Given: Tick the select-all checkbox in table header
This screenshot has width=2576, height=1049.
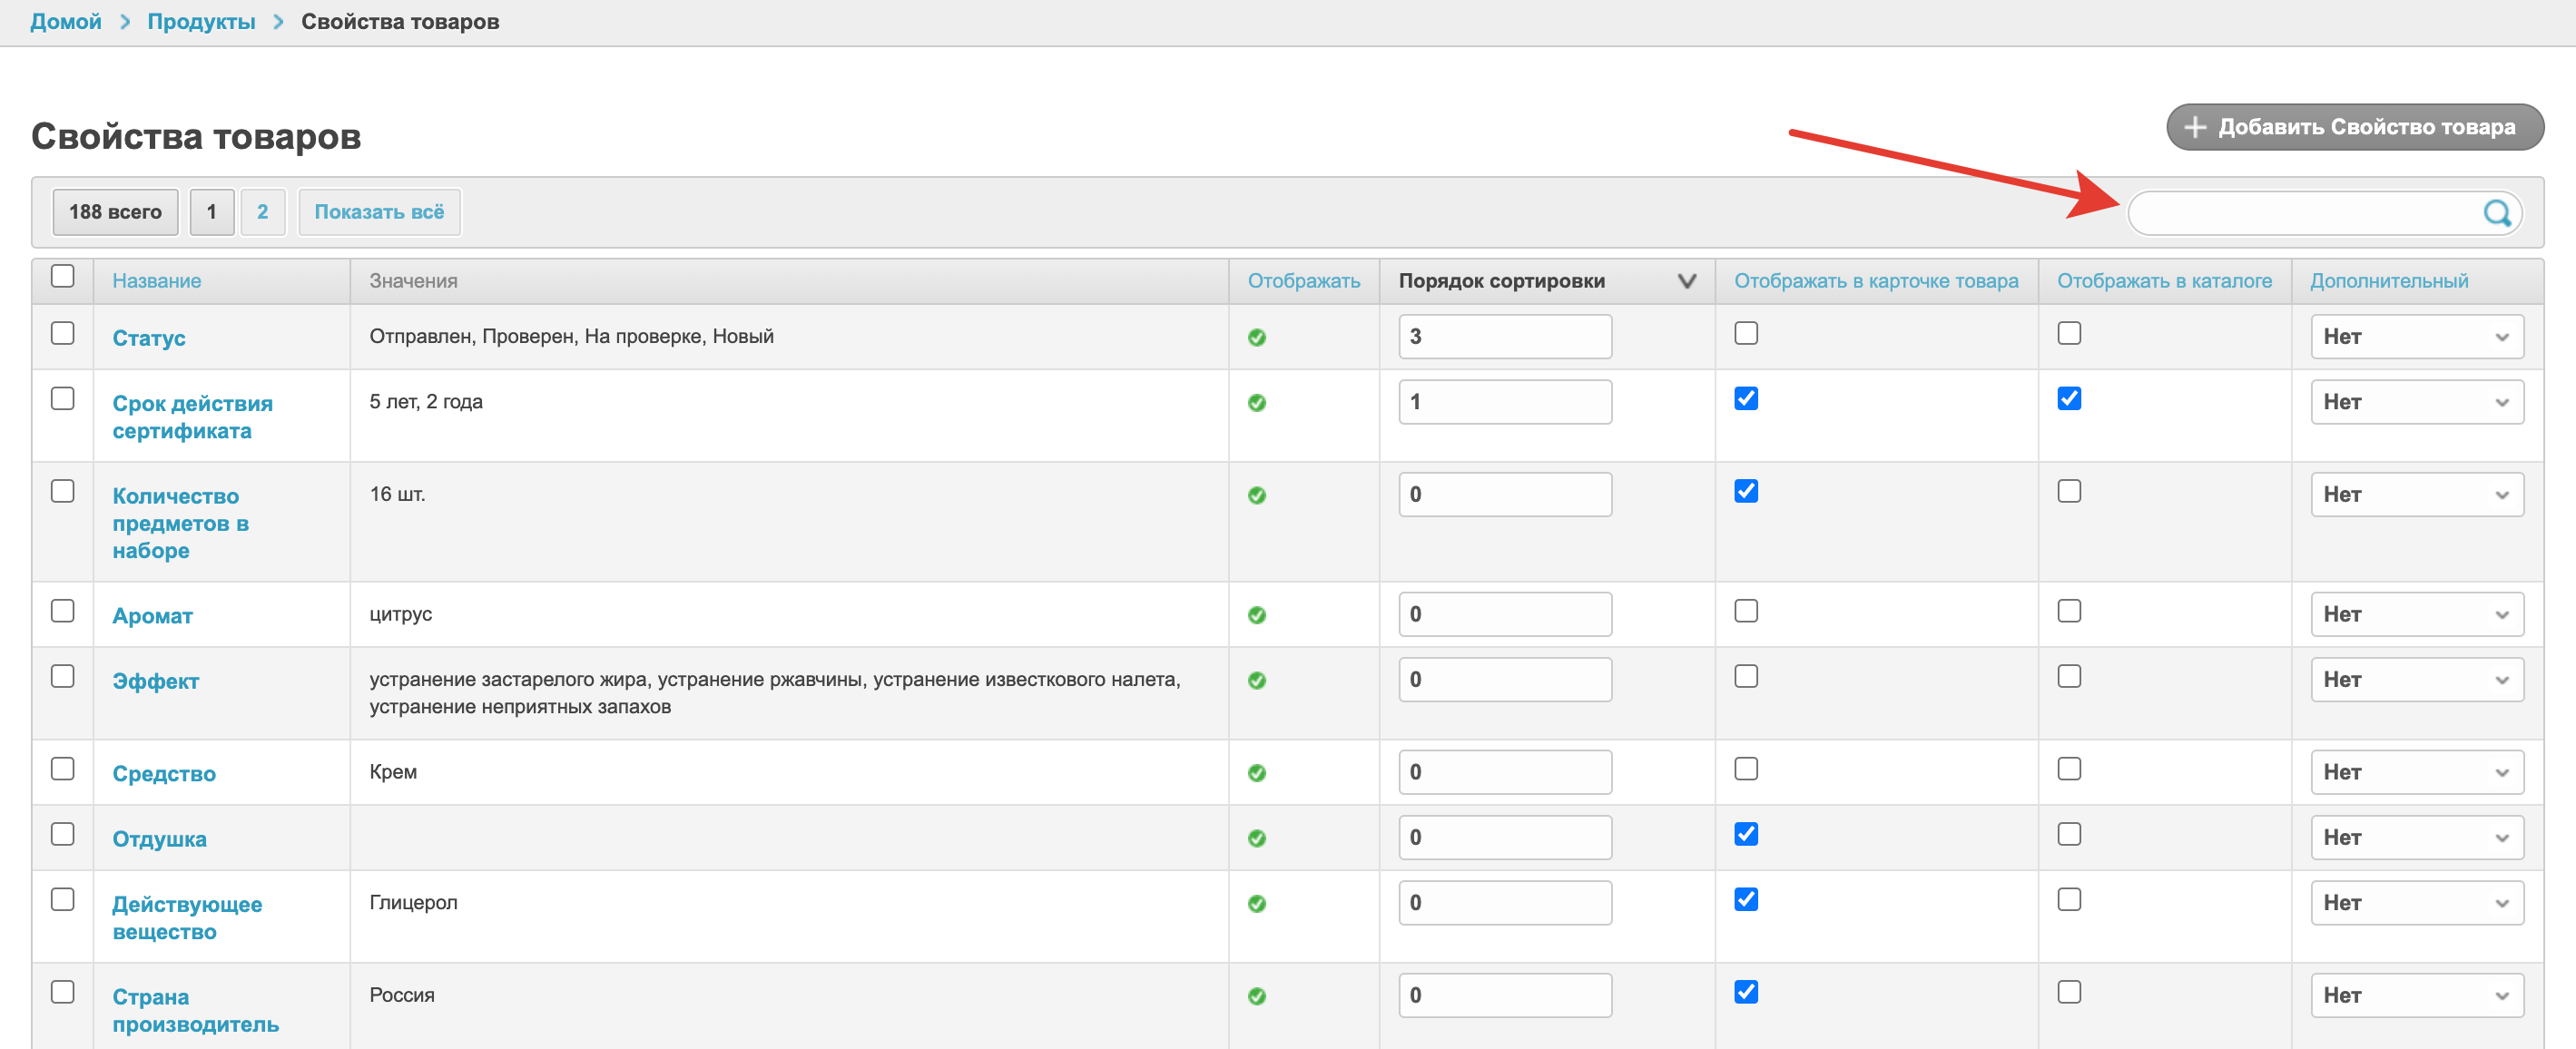Looking at the screenshot, I should (63, 276).
